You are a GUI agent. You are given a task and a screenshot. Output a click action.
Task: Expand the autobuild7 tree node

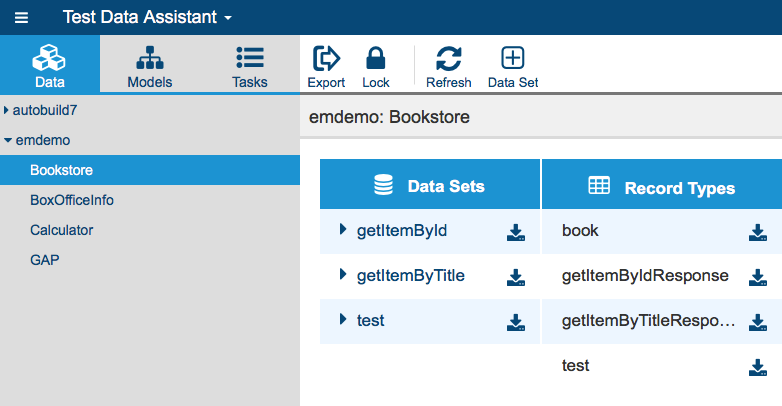click(x=6, y=110)
